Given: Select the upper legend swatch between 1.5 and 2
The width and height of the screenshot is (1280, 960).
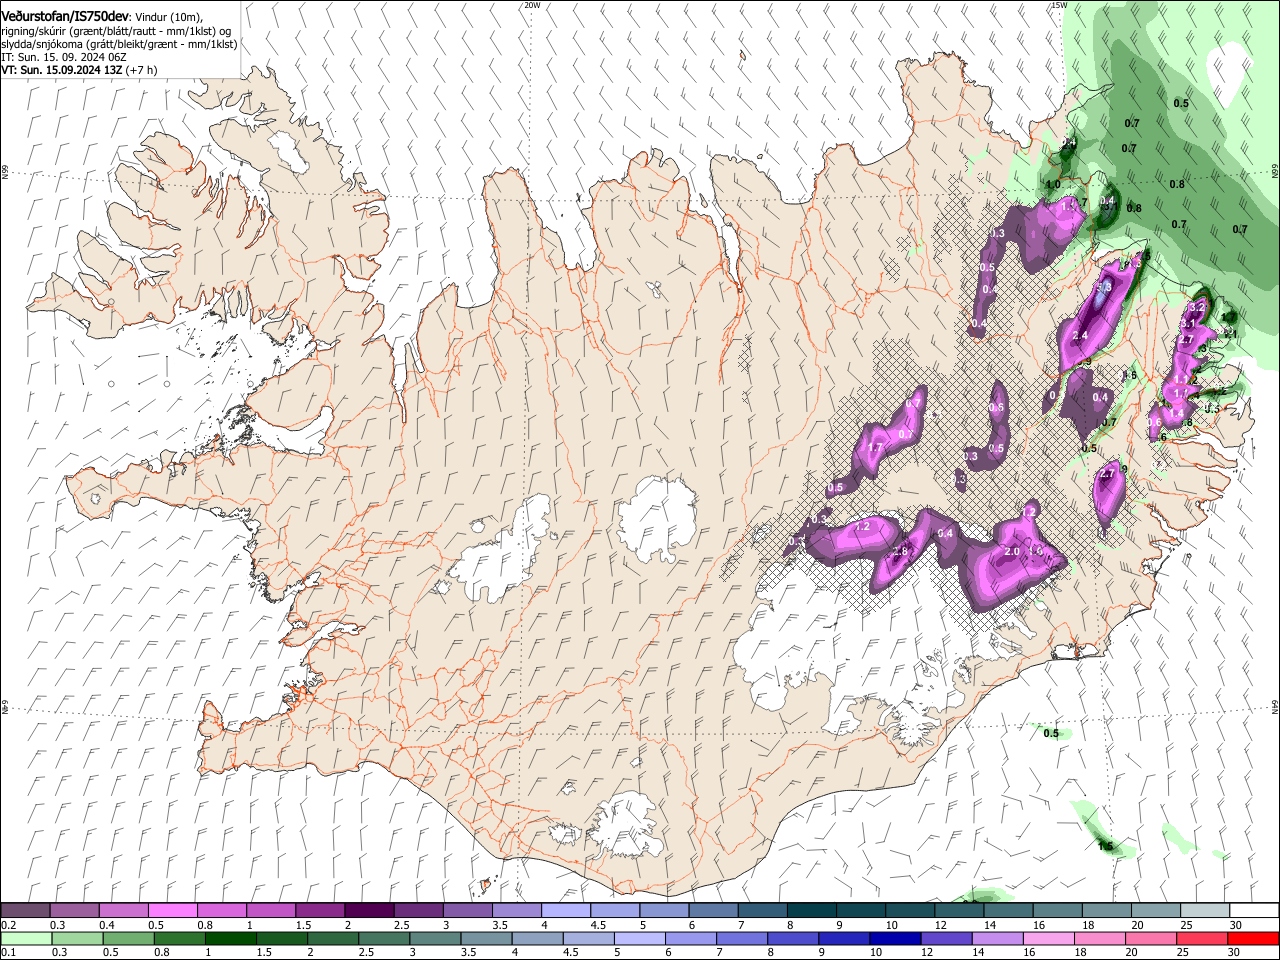Looking at the screenshot, I should pos(319,911).
